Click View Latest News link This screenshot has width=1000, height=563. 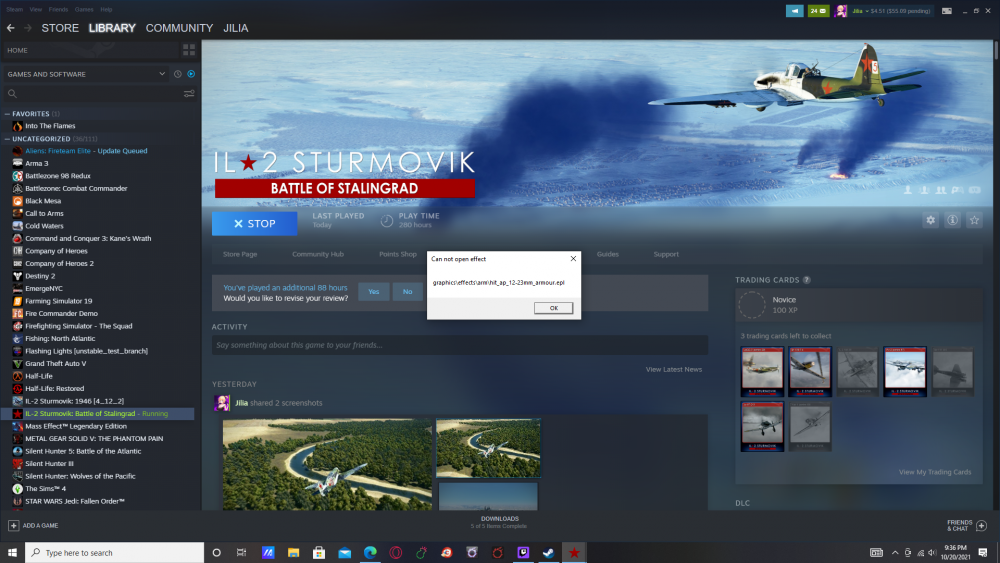[673, 369]
